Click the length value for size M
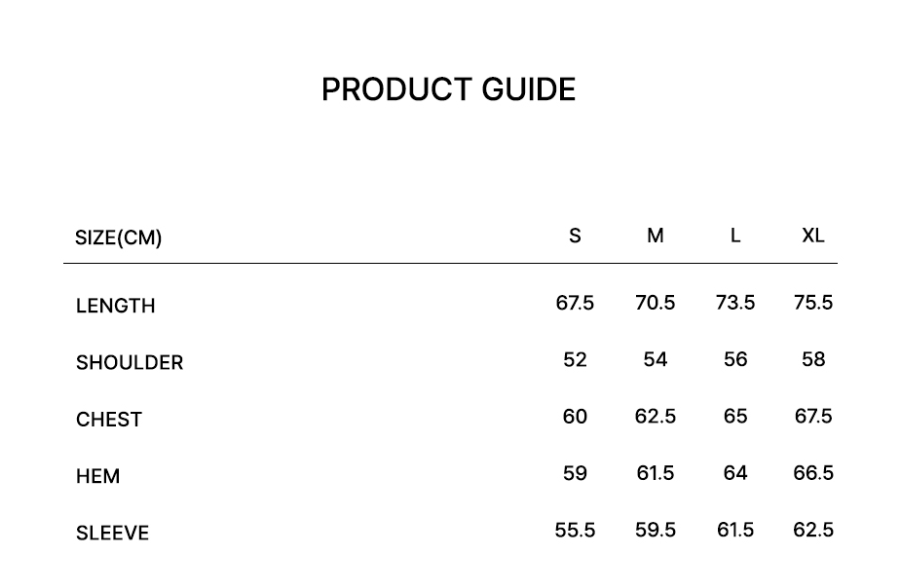923x578 pixels. pos(655,303)
